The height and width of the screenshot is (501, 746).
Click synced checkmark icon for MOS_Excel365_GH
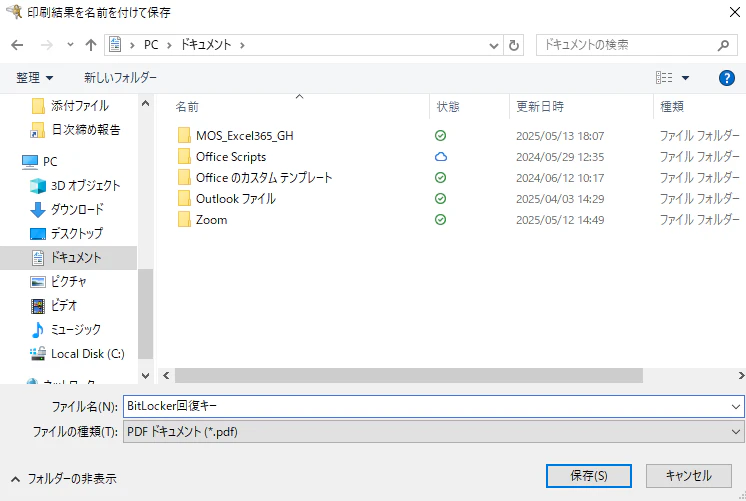click(x=441, y=136)
